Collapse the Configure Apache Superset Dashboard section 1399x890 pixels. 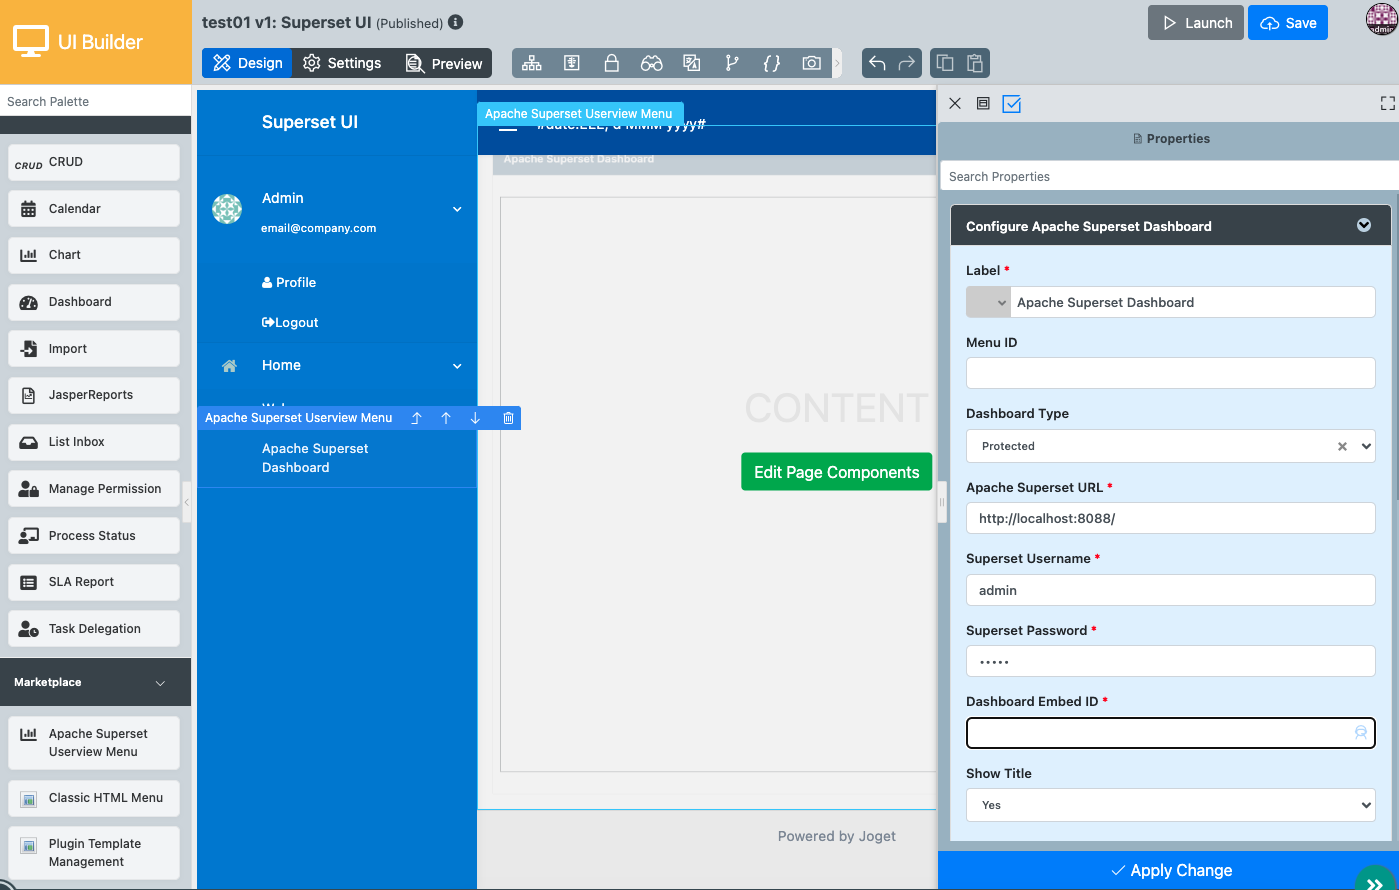click(1364, 226)
